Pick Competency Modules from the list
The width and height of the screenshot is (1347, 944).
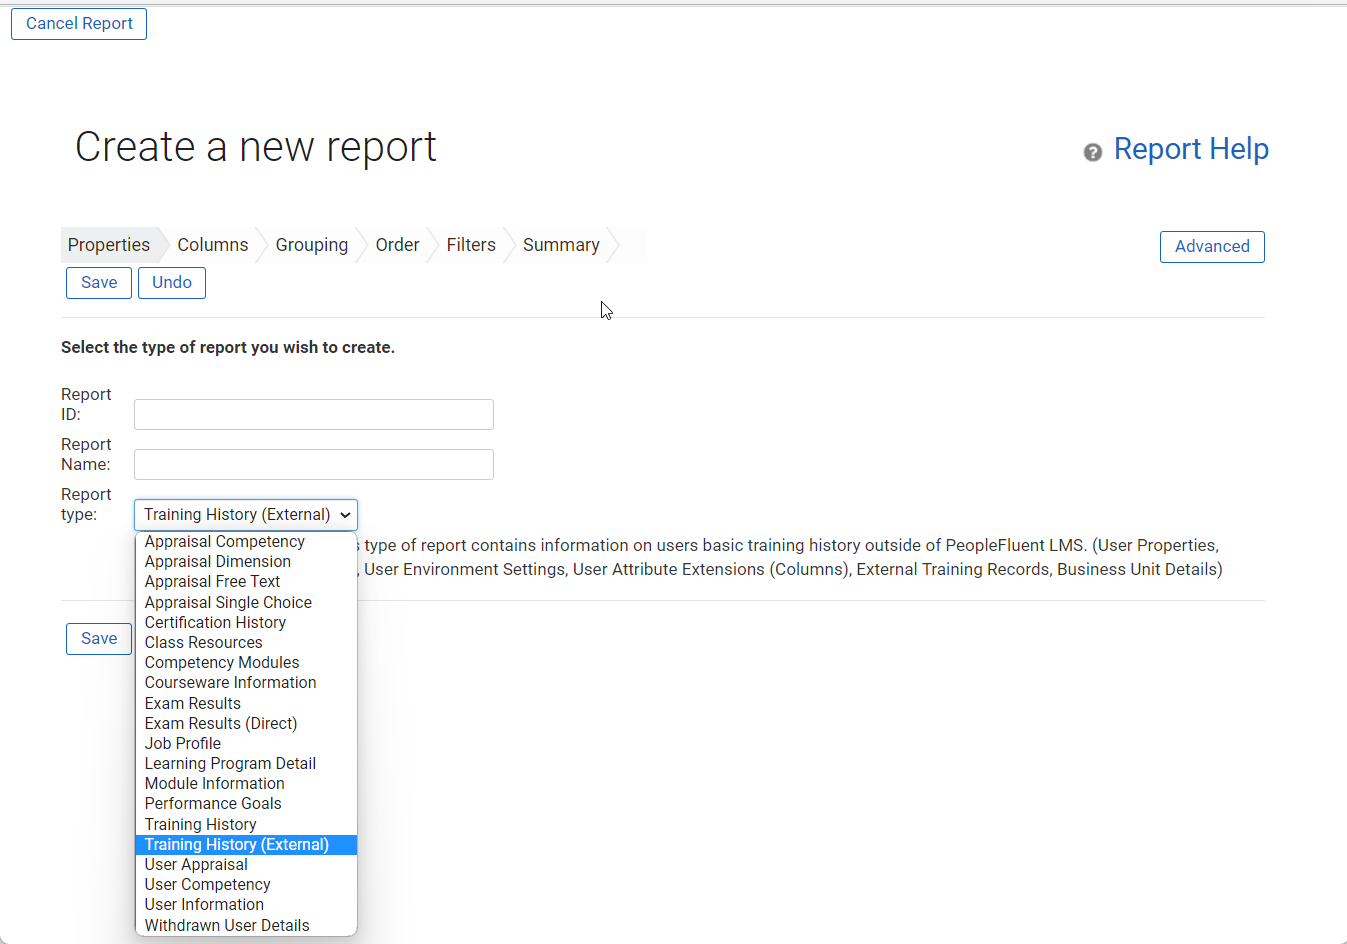point(246,663)
